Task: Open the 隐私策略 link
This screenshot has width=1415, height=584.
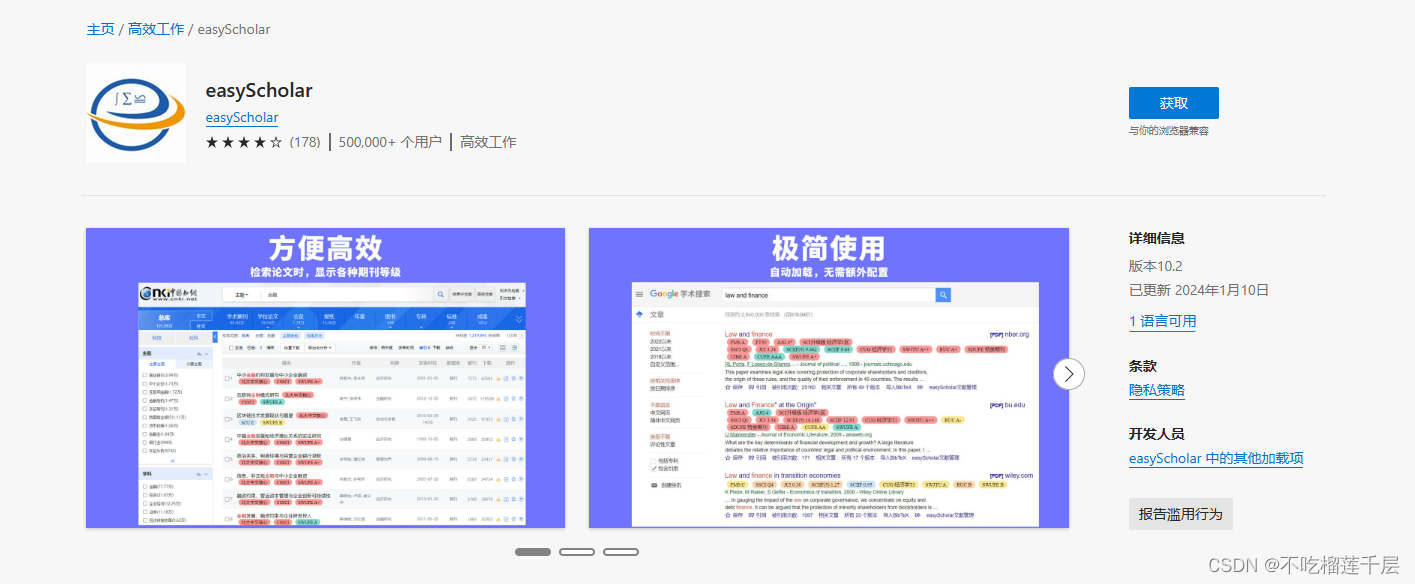Action: 1157,390
